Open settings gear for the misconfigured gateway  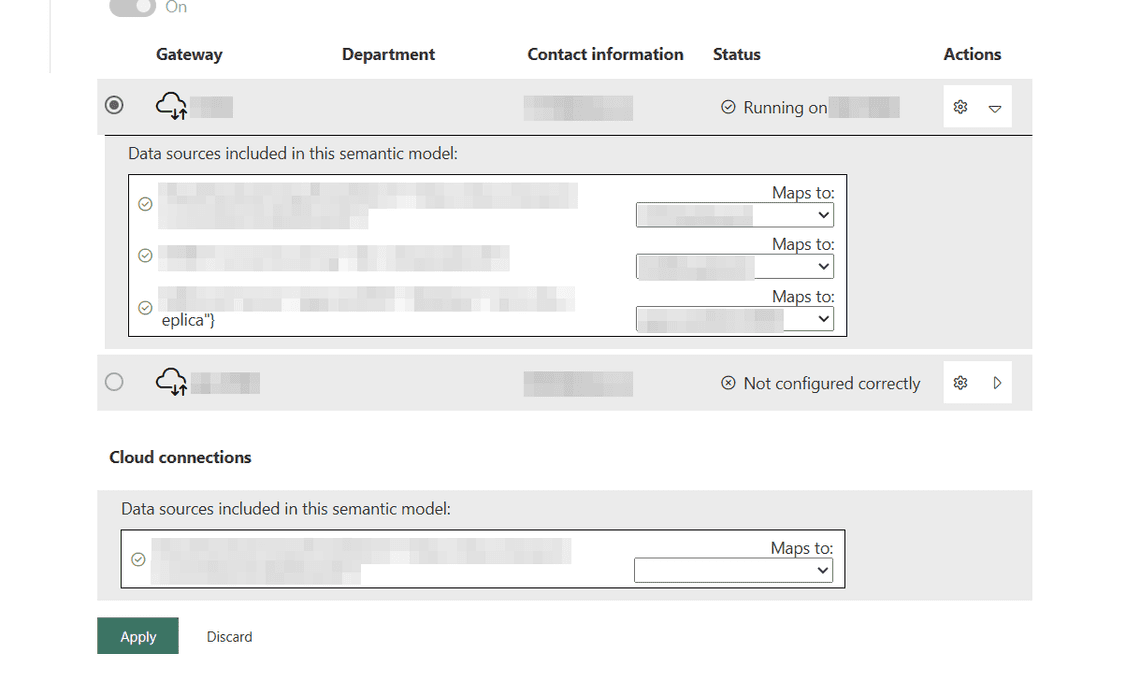click(x=960, y=382)
